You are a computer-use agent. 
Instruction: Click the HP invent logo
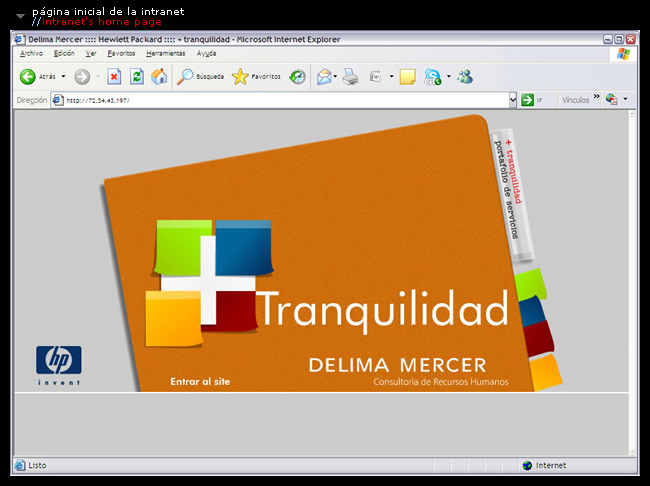pyautogui.click(x=59, y=364)
